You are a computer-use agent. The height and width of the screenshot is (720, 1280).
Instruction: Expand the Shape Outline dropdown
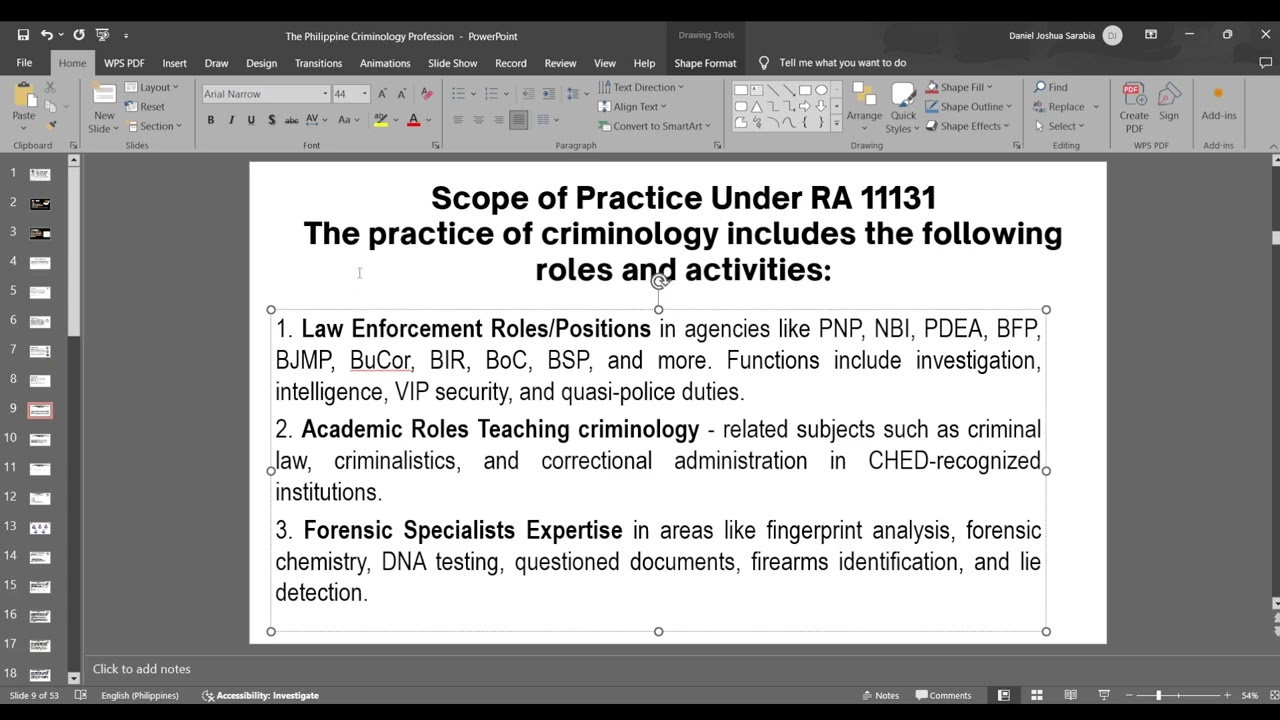pos(968,107)
